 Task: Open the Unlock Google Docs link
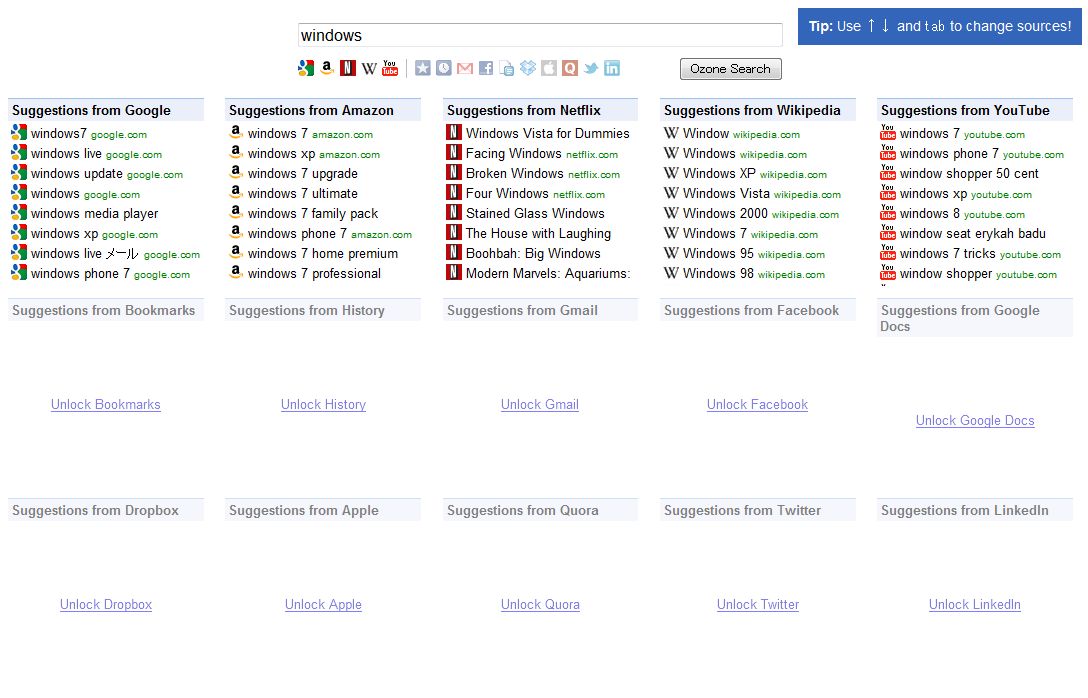(975, 420)
